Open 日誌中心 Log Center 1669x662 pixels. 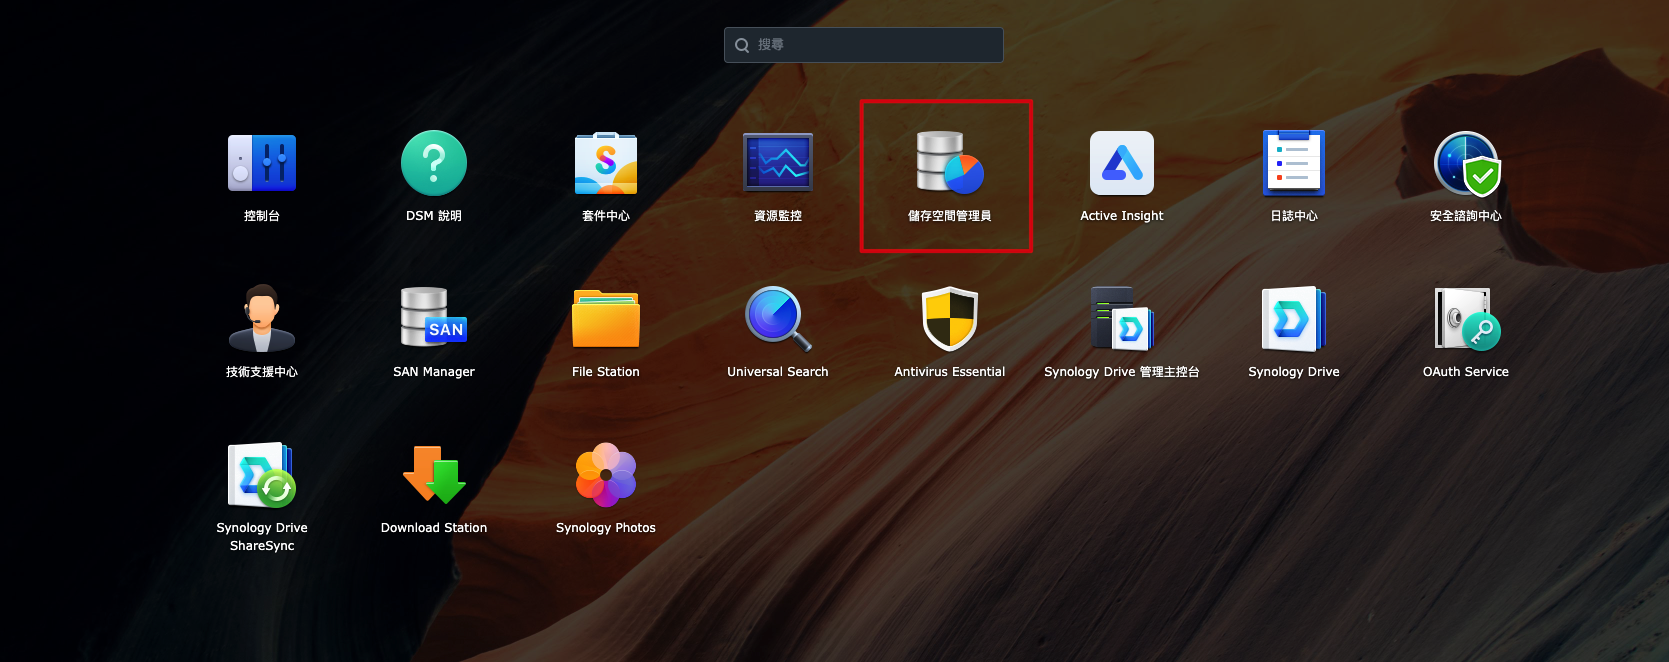[x=1293, y=164]
